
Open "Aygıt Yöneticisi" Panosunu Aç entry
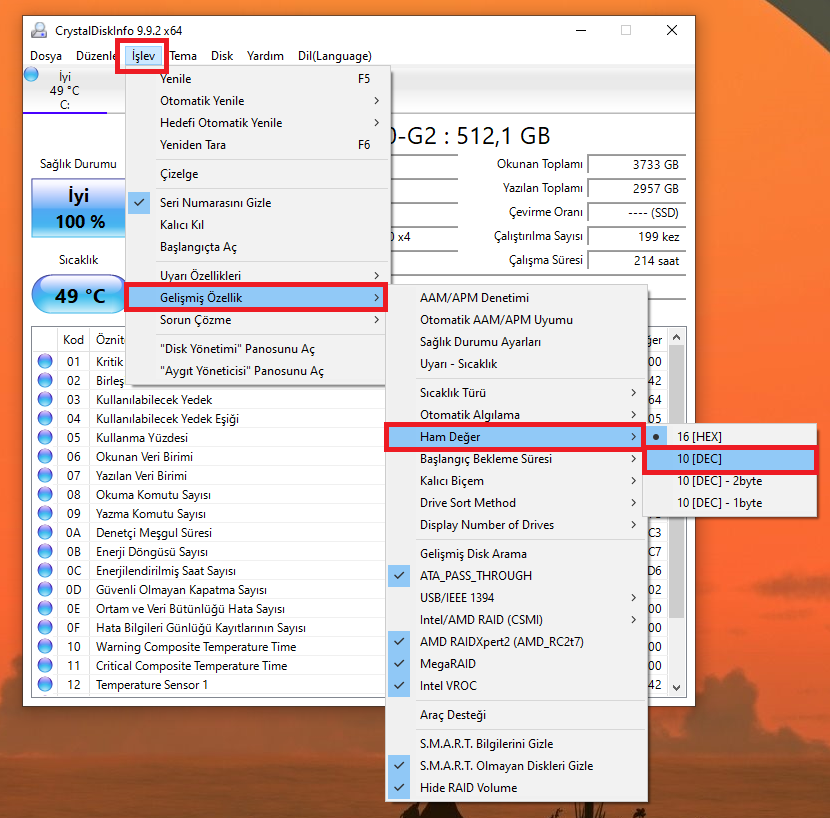click(x=258, y=371)
